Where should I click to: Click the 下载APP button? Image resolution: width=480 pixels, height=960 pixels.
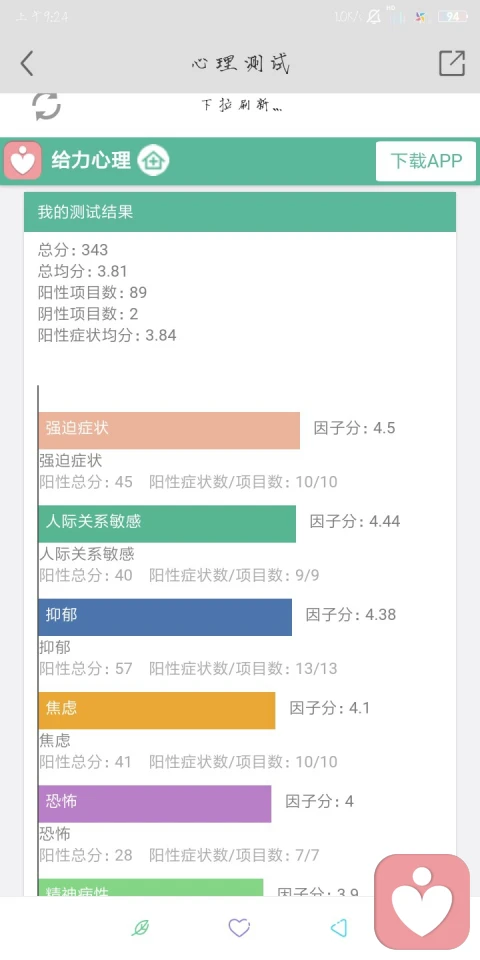(426, 161)
